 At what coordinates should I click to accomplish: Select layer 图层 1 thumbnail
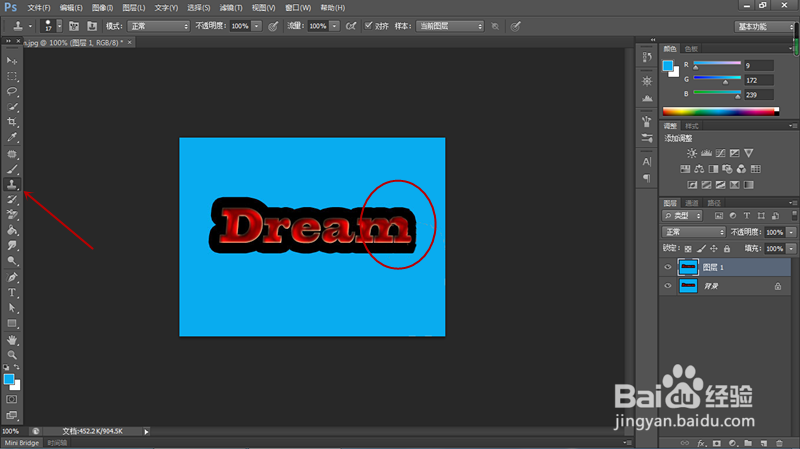click(x=688, y=267)
